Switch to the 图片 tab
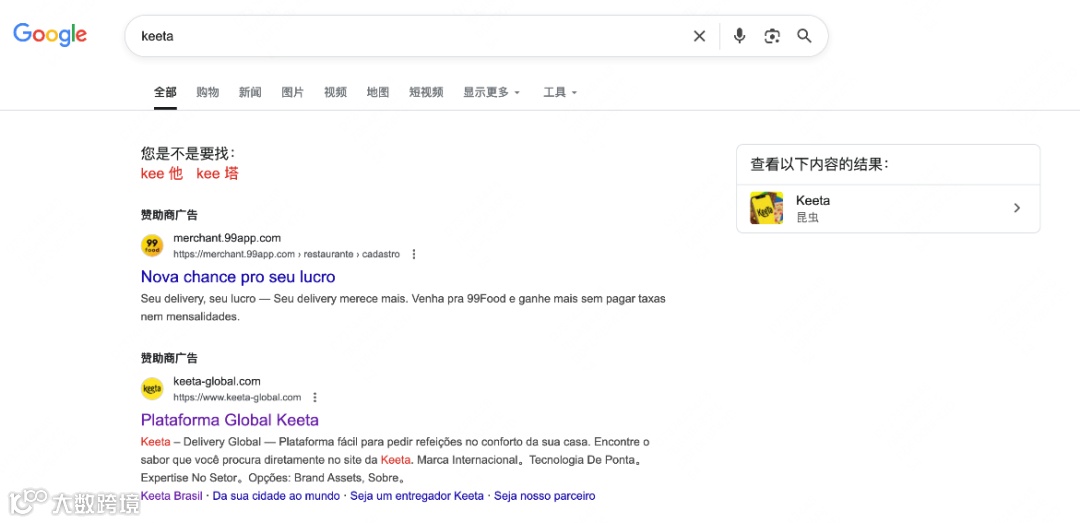 tap(293, 92)
